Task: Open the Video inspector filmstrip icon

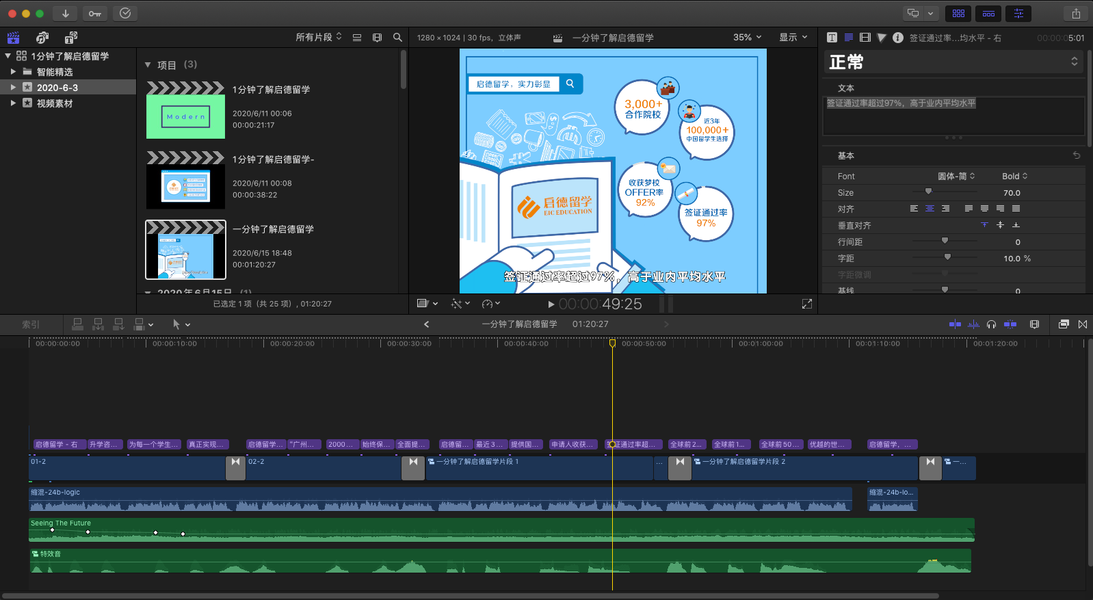Action: tap(865, 38)
